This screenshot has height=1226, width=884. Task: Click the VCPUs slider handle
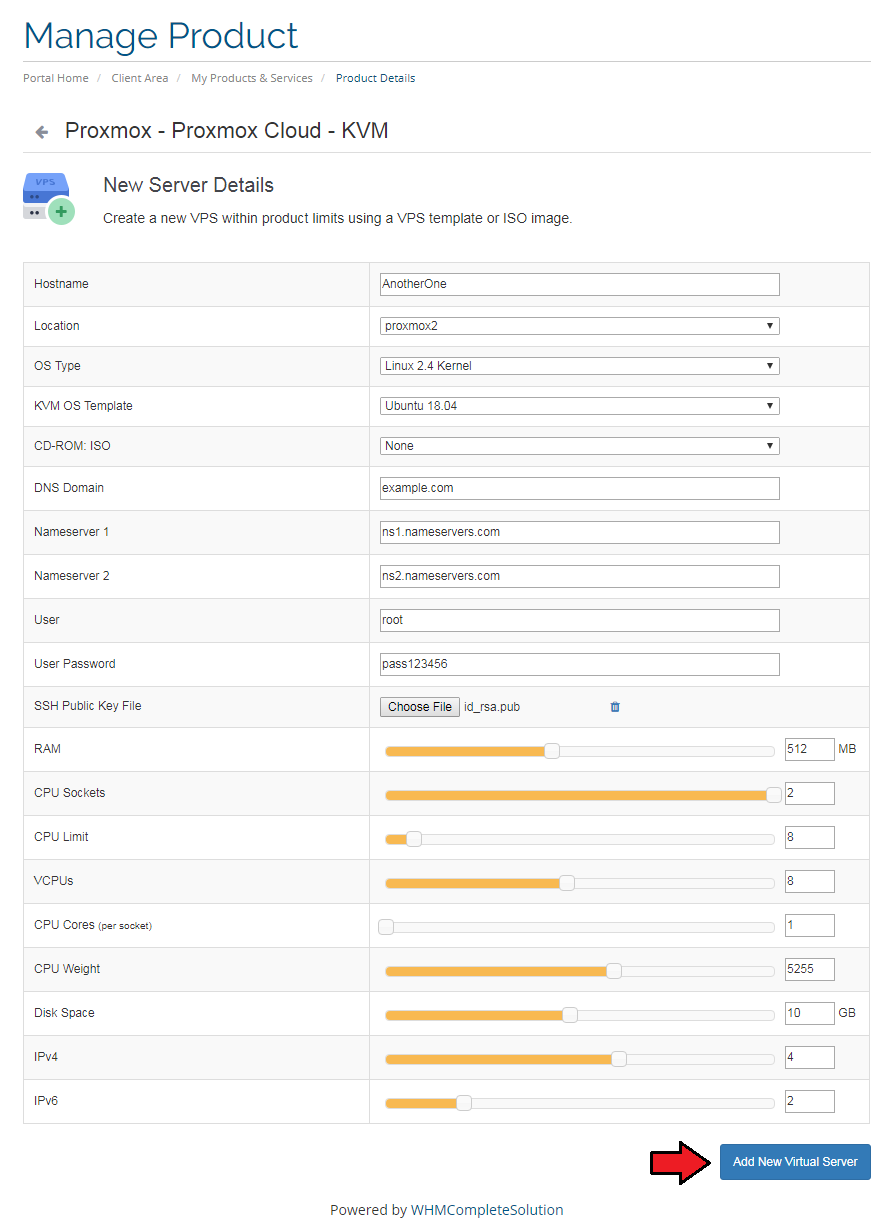(x=567, y=883)
